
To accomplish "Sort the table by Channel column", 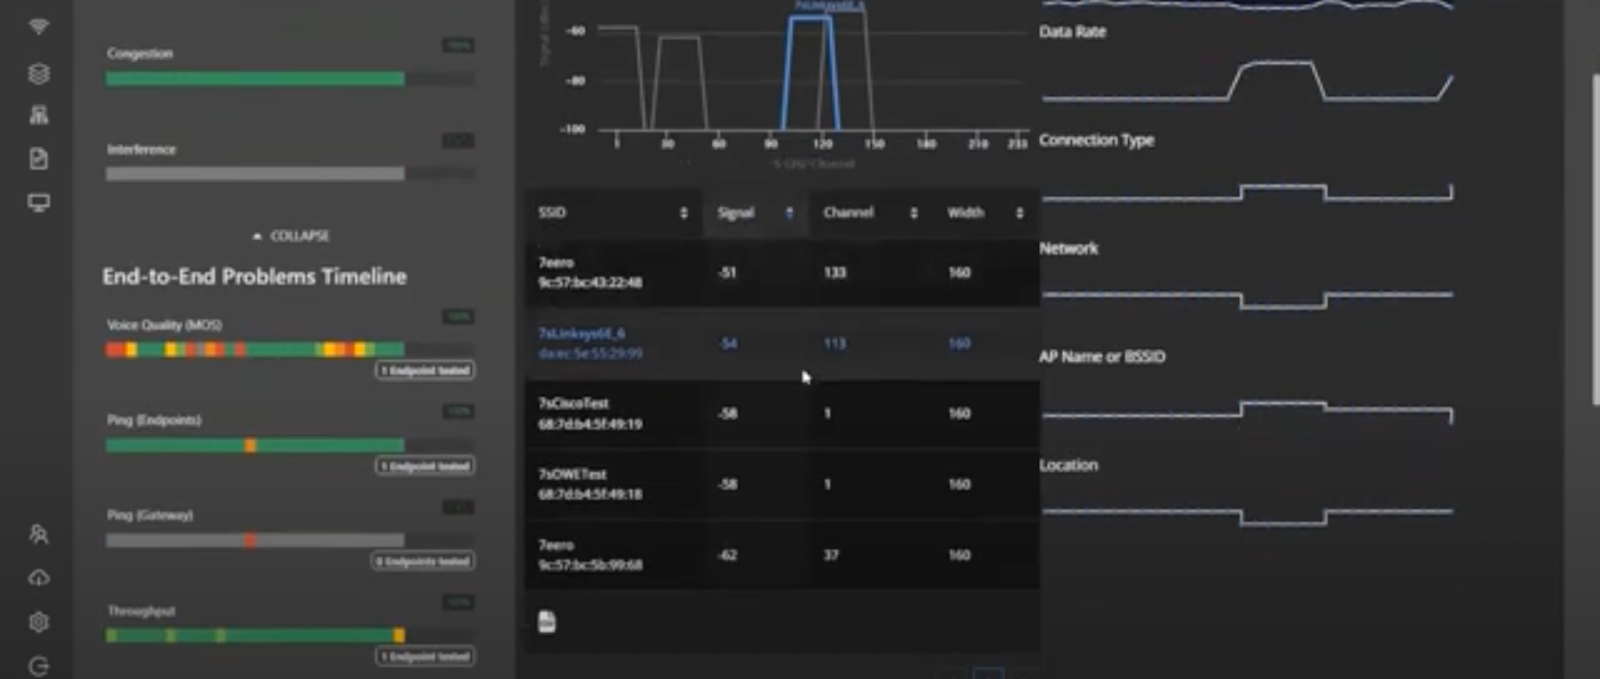I will click(913, 213).
